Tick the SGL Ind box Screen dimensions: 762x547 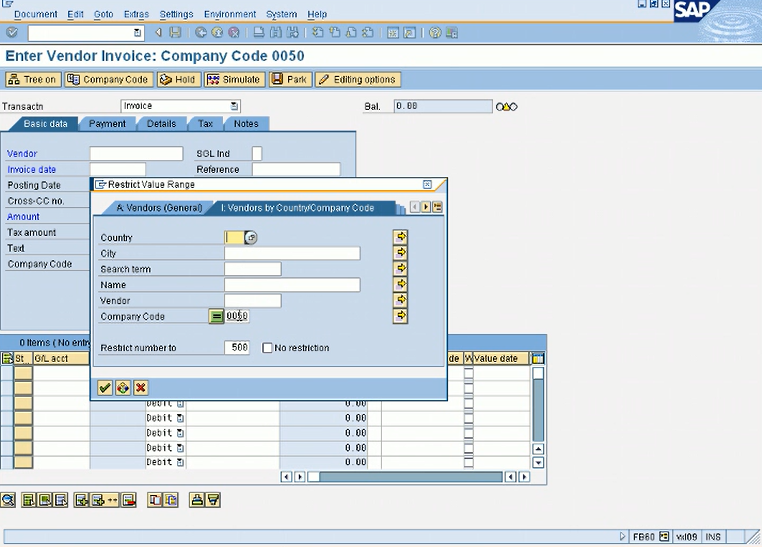click(257, 154)
